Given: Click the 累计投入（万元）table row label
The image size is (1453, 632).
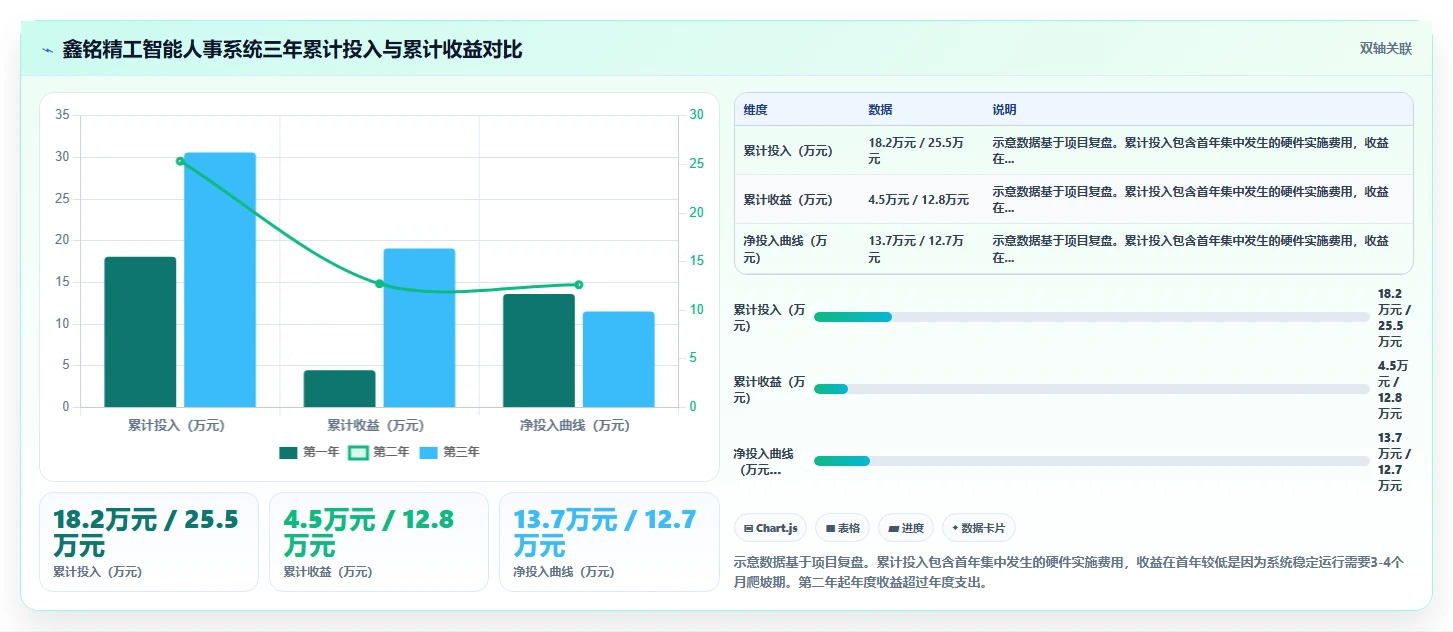Looking at the screenshot, I should click(x=788, y=151).
